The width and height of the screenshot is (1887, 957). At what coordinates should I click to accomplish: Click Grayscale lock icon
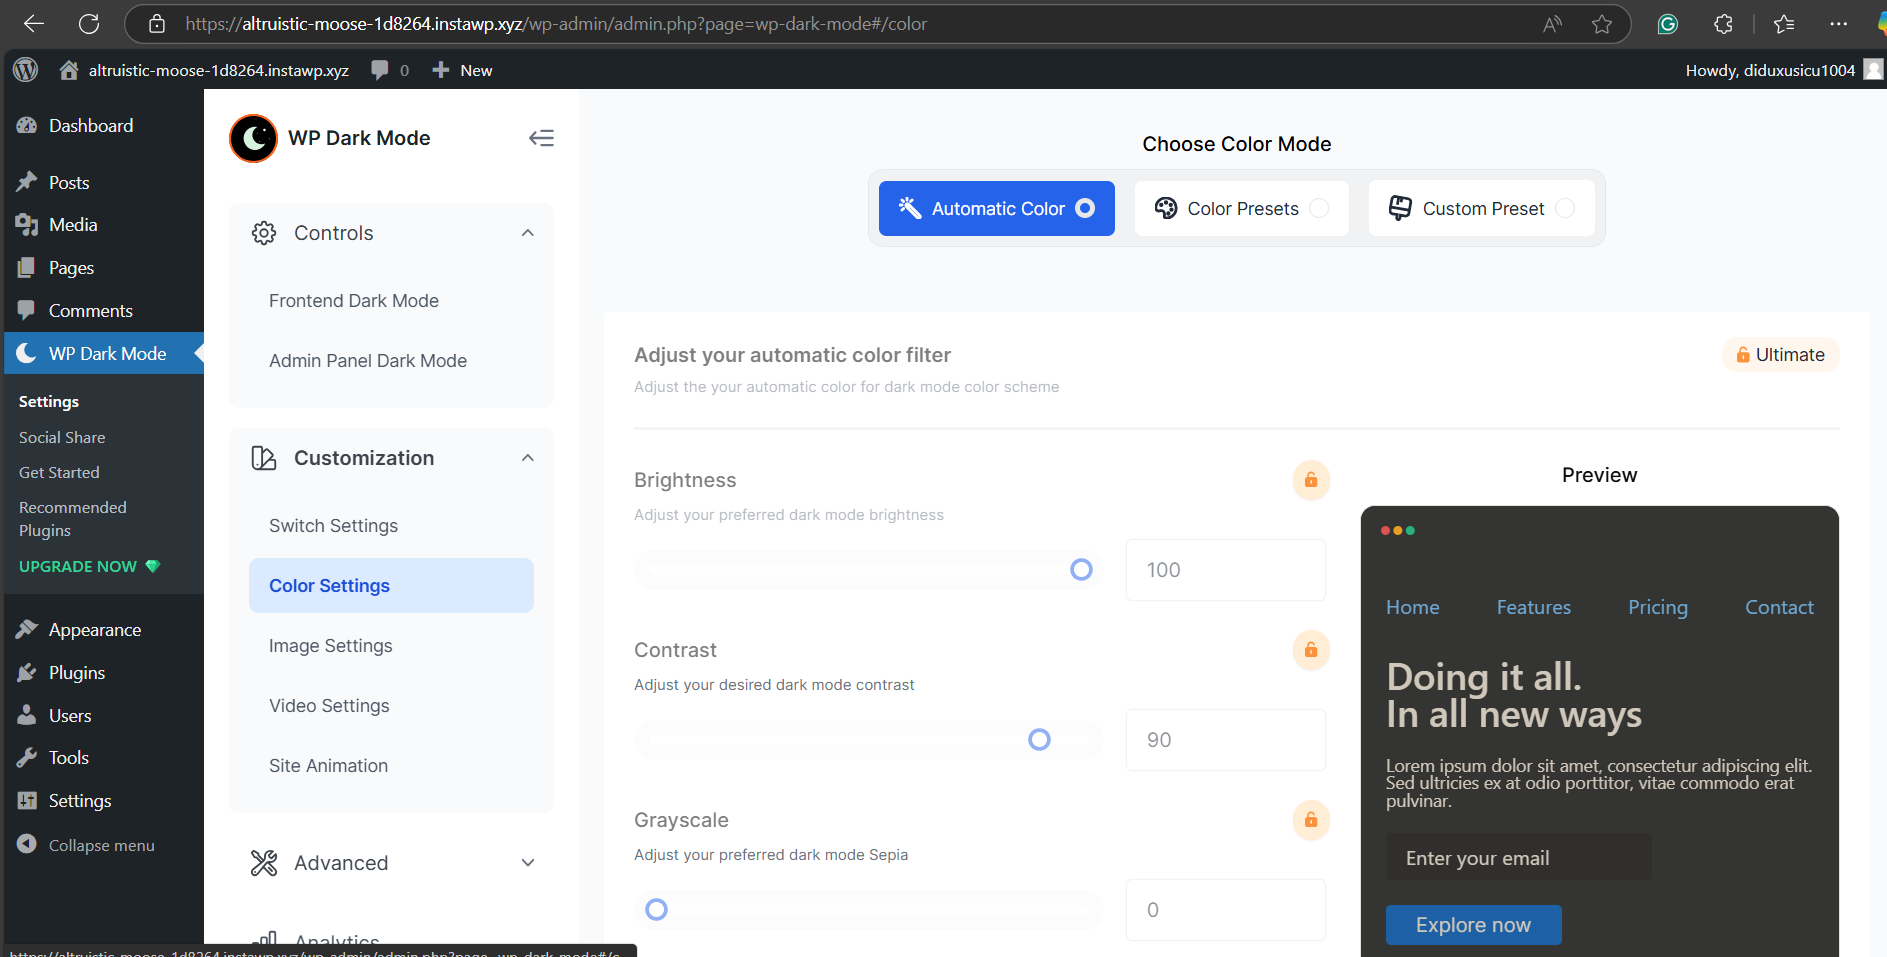click(1311, 820)
